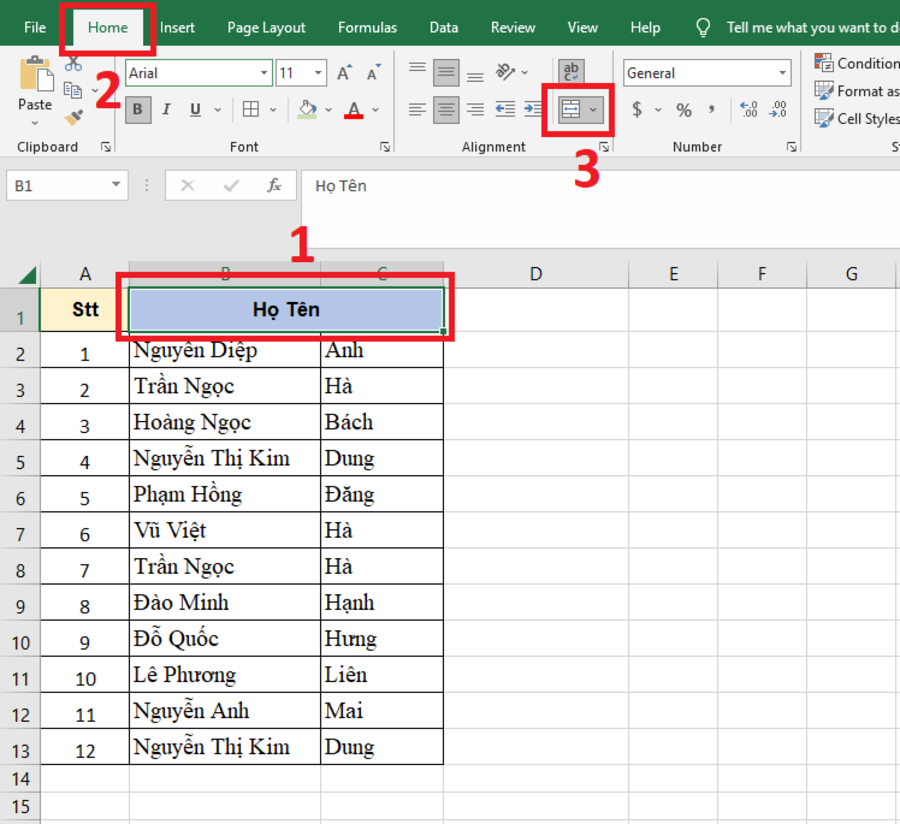
Task: Click the Select All corner triangle
Action: pyautogui.click(x=26, y=275)
